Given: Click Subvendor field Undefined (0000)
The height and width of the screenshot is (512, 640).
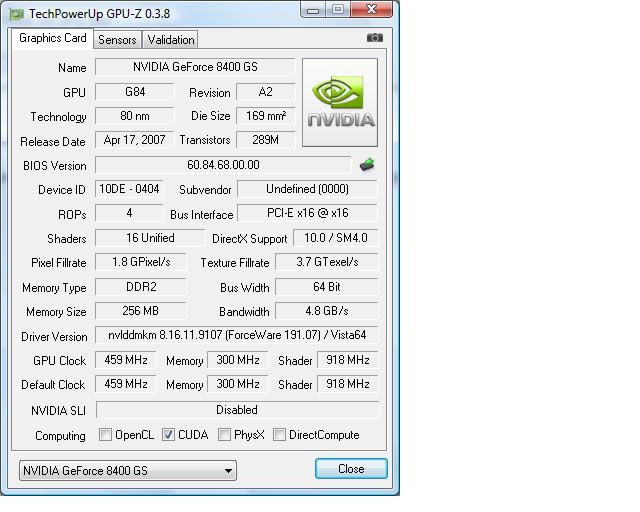Looking at the screenshot, I should (x=307, y=189).
